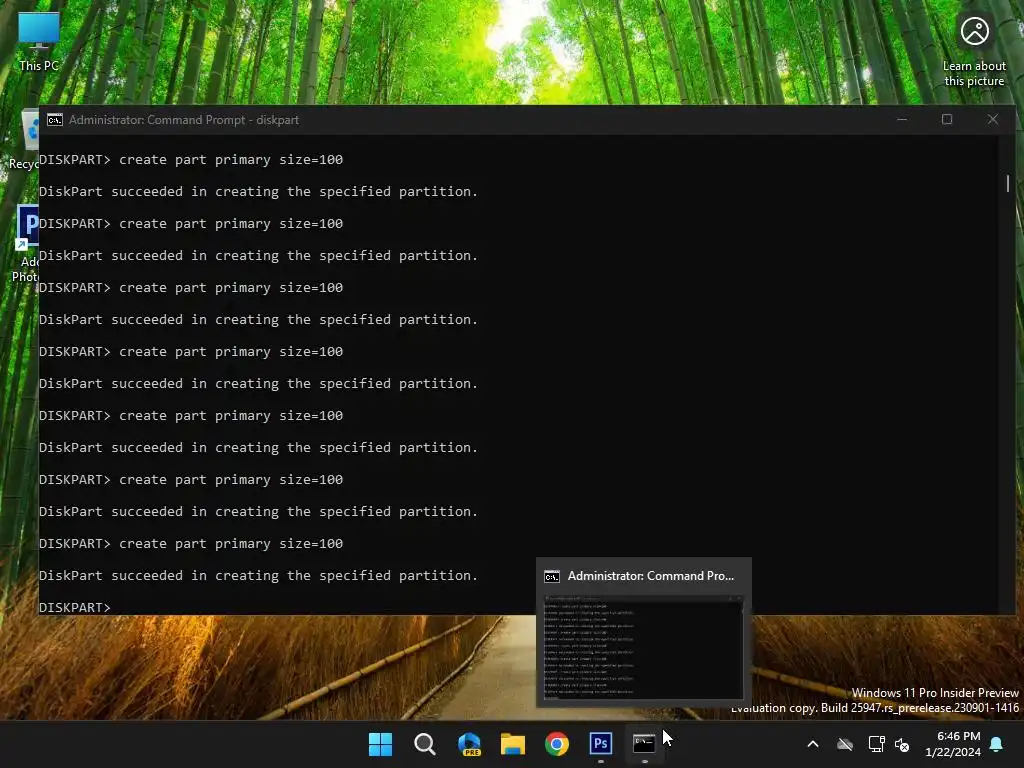Open the network status tray icon
The width and height of the screenshot is (1024, 768).
tap(876, 744)
